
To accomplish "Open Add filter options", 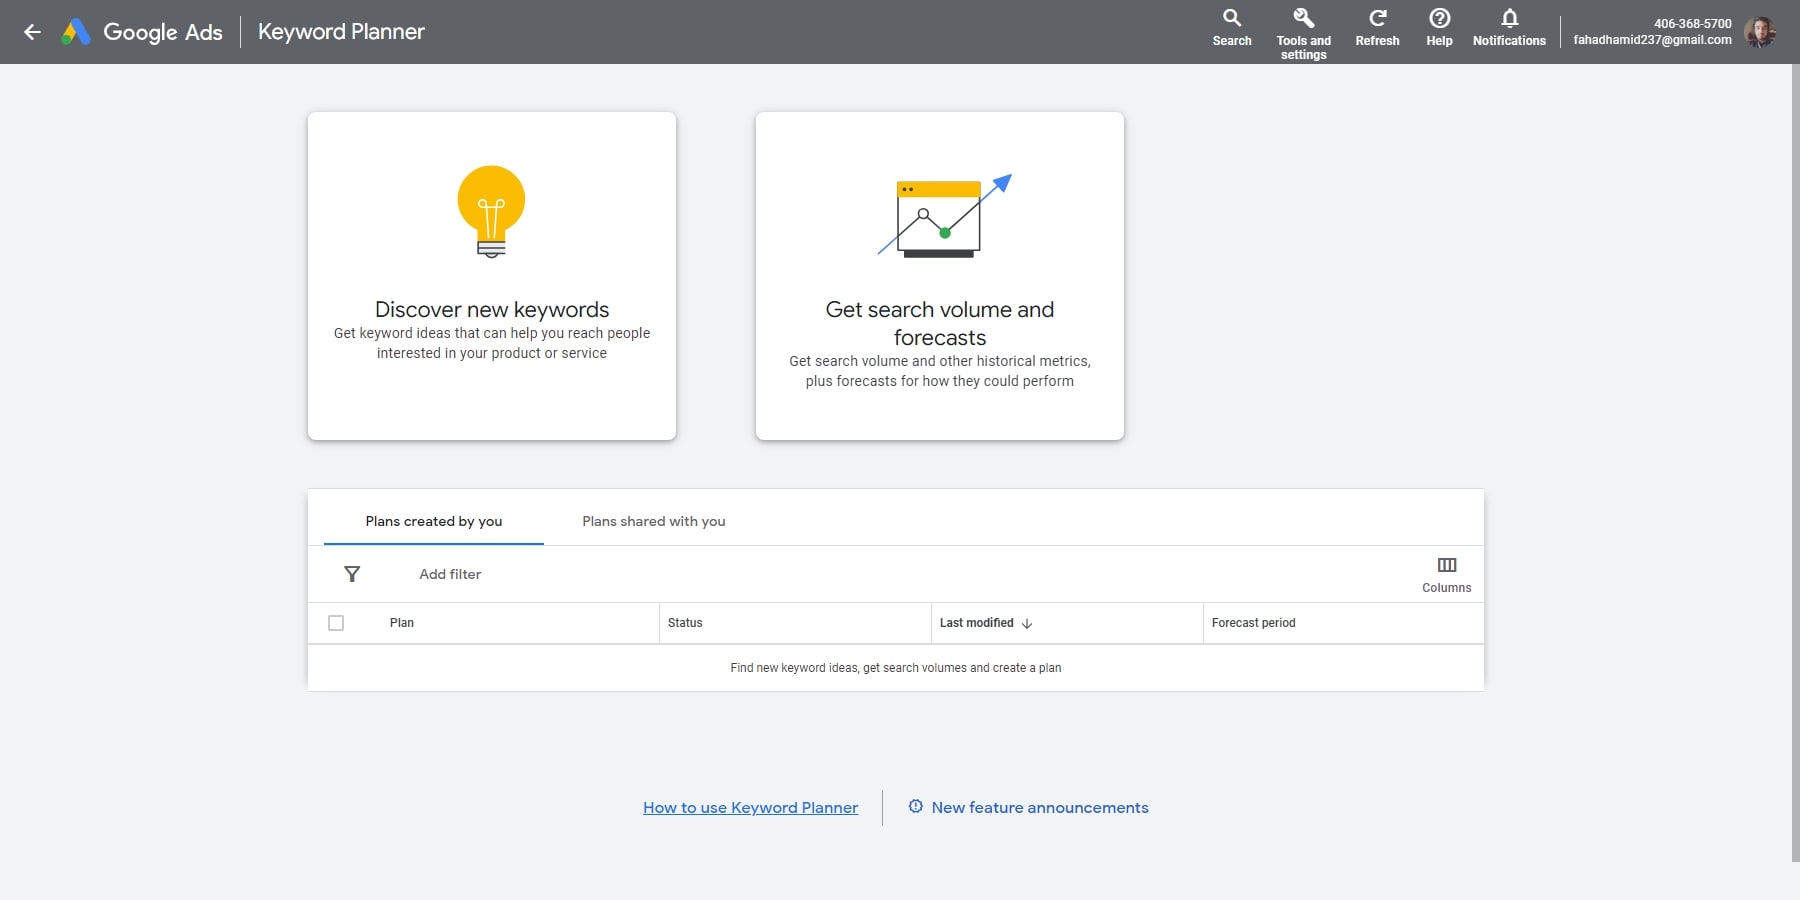I will [x=450, y=574].
